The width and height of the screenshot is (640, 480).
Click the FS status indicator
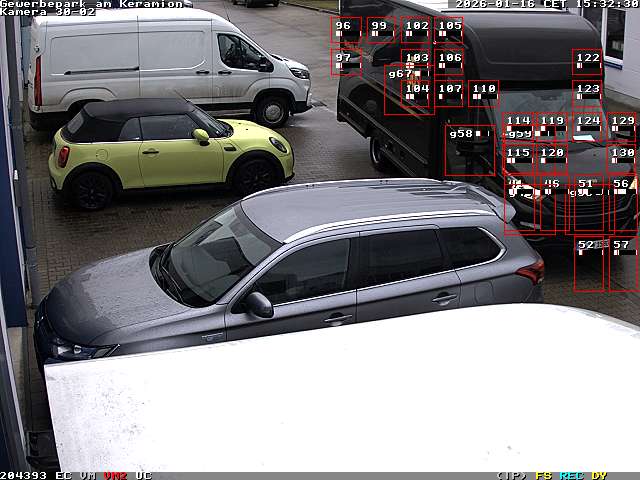(x=543, y=475)
